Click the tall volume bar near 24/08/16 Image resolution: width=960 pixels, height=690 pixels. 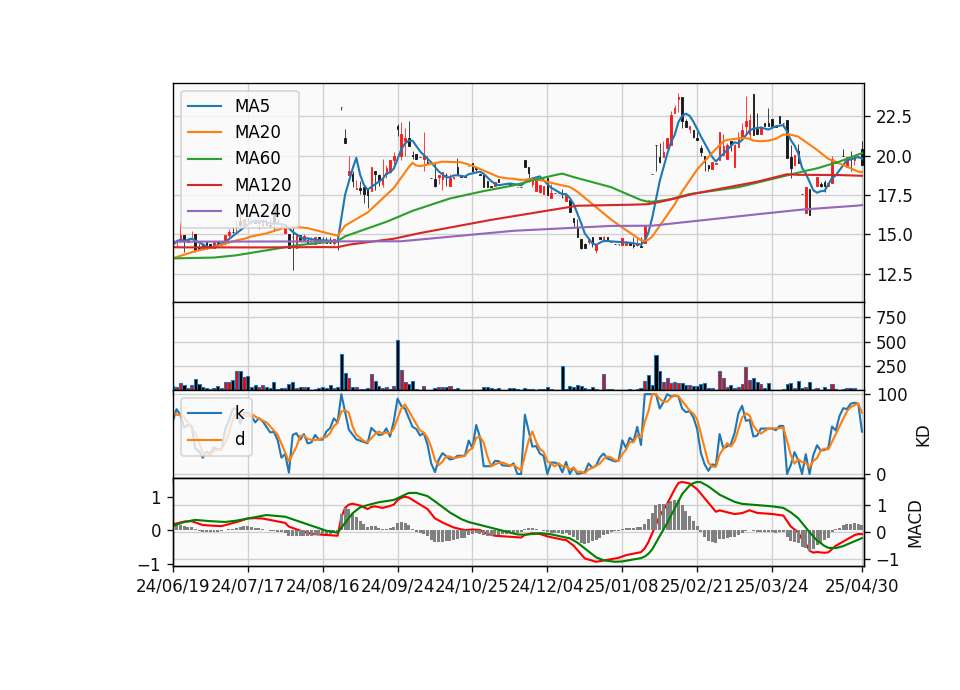[342, 372]
